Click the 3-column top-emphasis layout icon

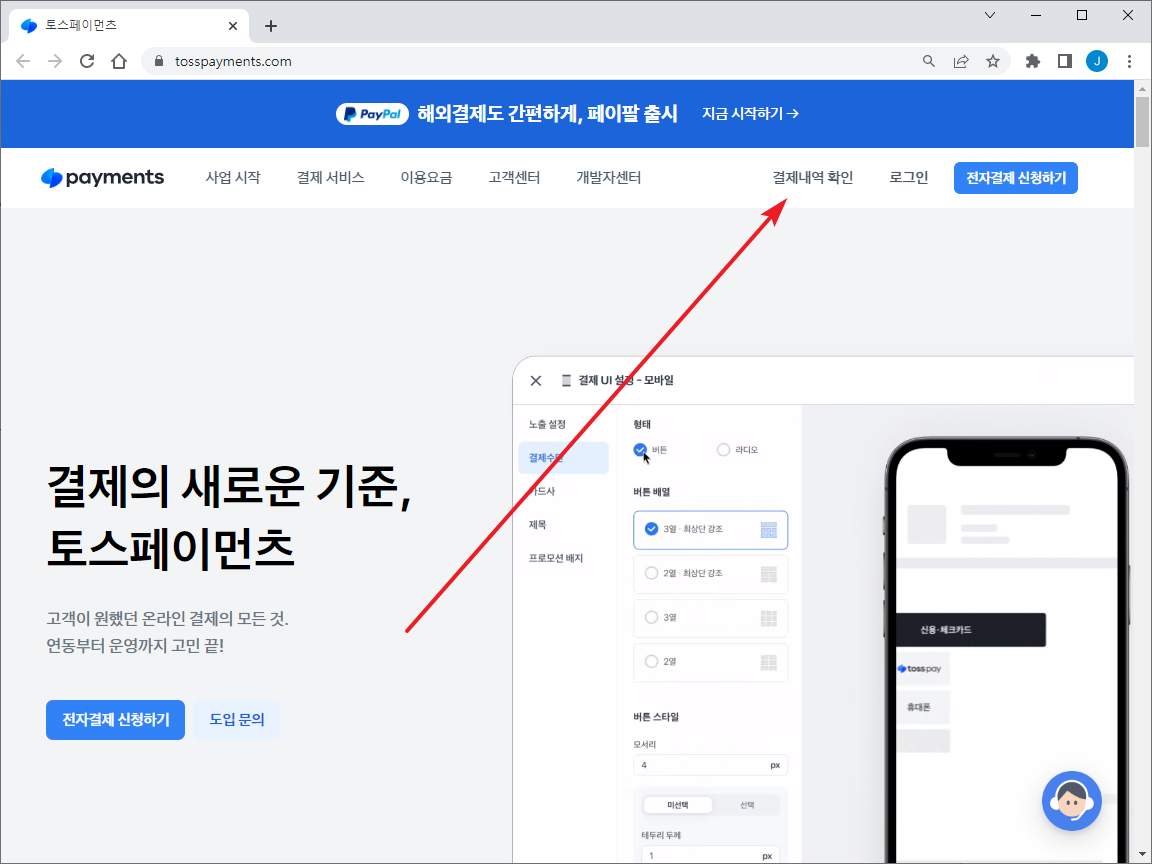point(768,530)
